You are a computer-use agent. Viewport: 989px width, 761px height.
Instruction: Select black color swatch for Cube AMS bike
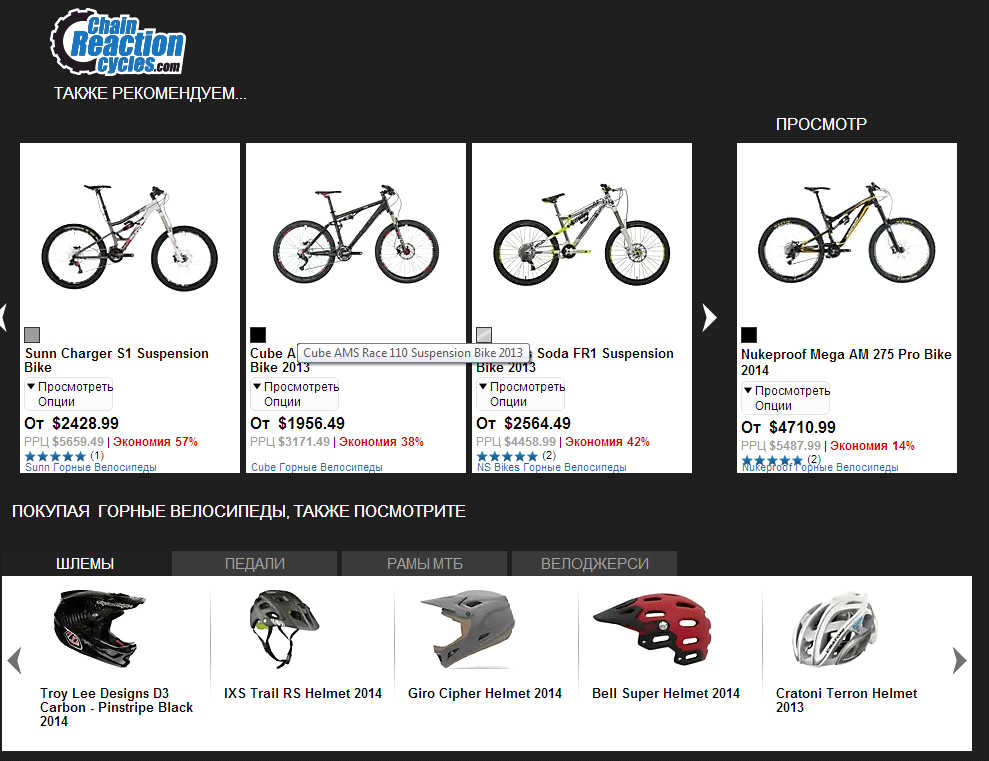258,335
